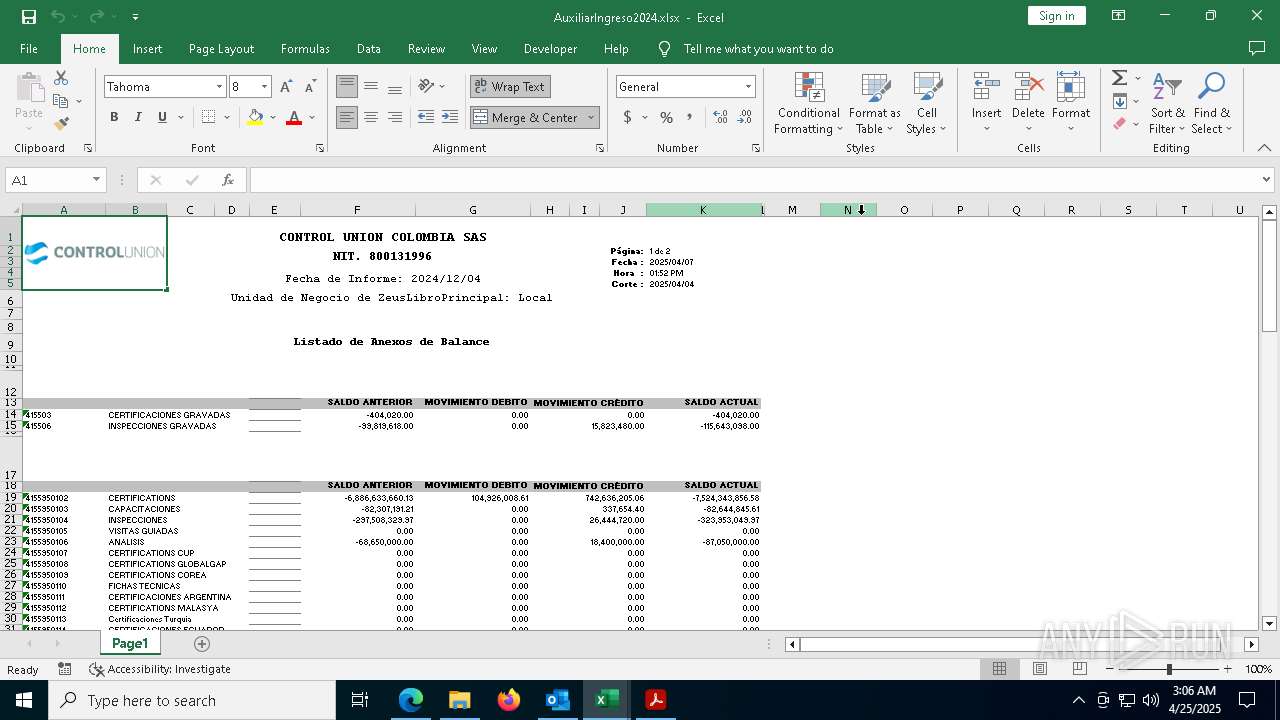Screen dimensions: 1280x720
Task: Apply Comma Style format
Action: pyautogui.click(x=690, y=117)
